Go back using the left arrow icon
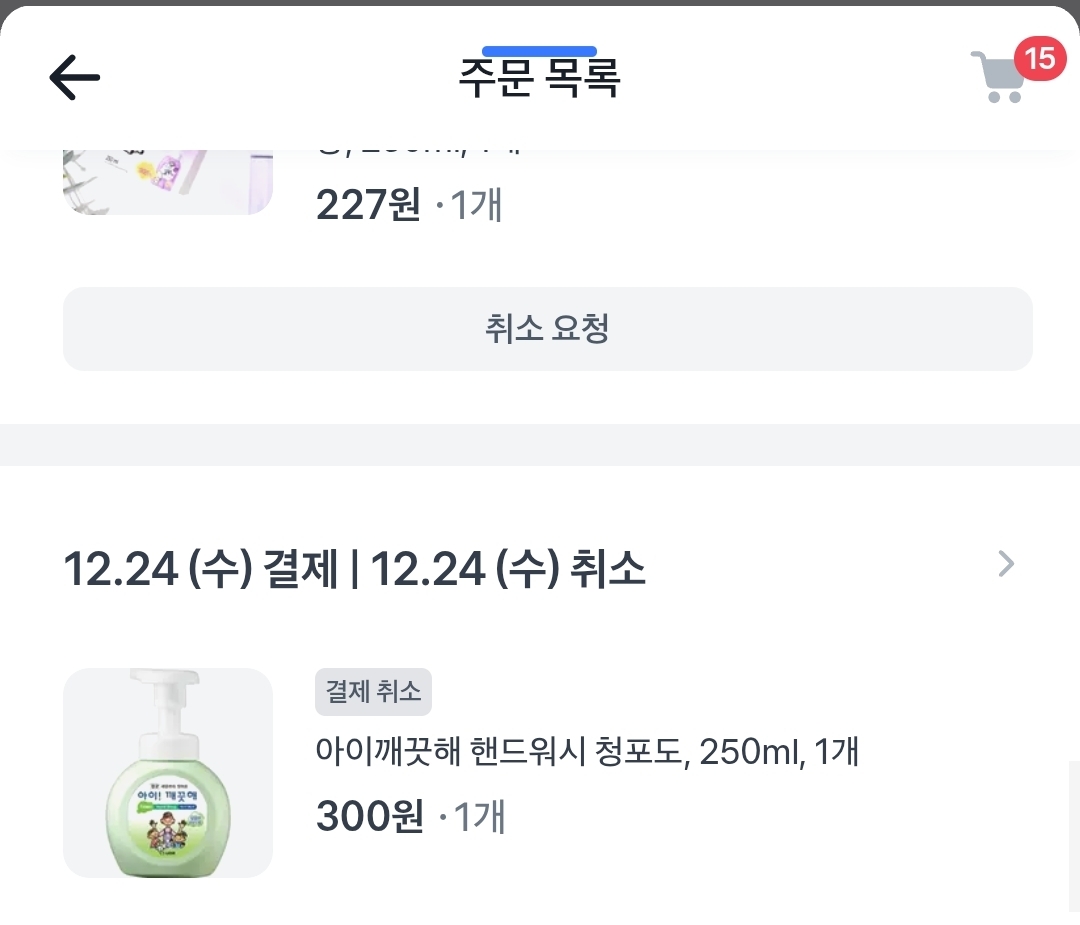This screenshot has width=1080, height=925. click(x=74, y=78)
